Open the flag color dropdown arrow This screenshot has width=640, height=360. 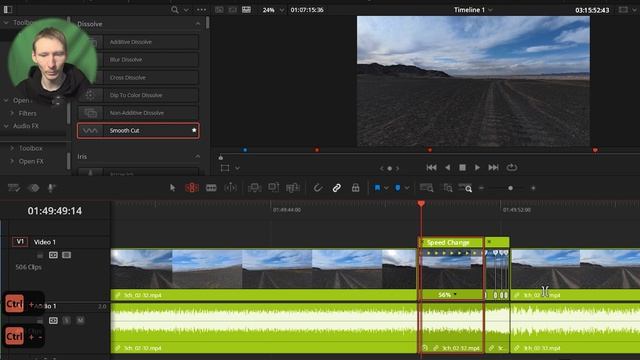pyautogui.click(x=386, y=188)
